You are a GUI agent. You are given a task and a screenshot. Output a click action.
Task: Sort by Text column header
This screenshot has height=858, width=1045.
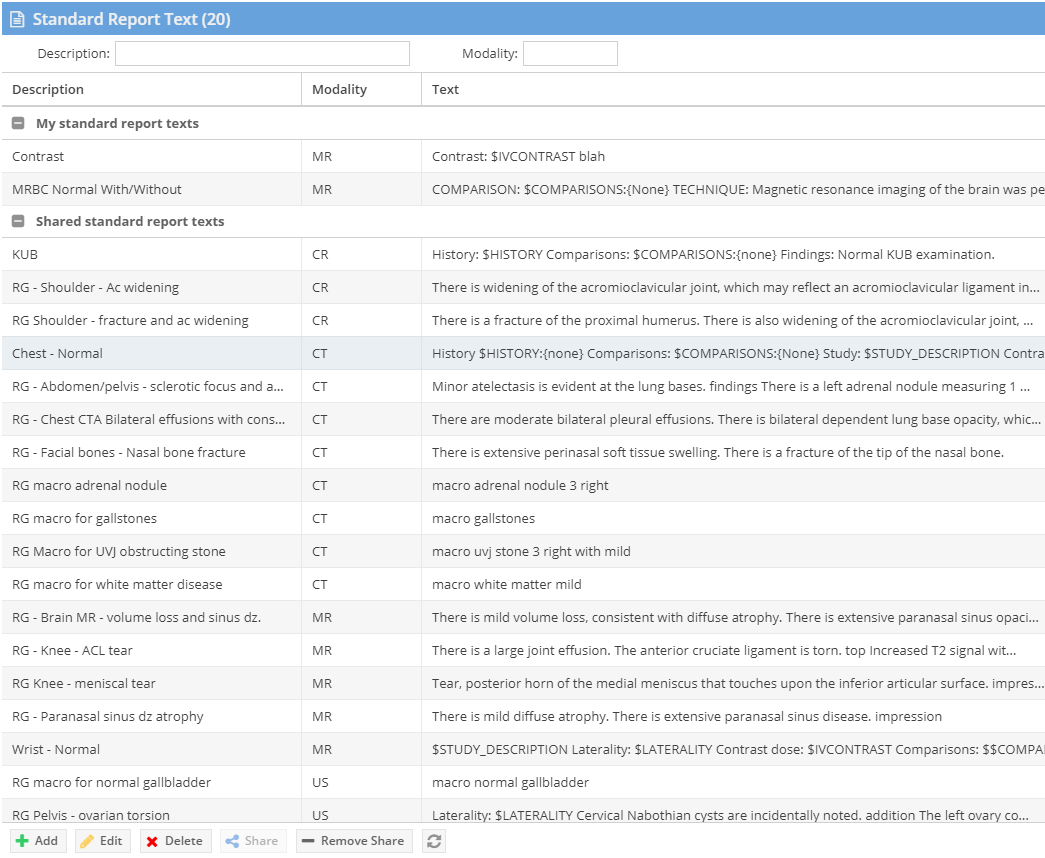pyautogui.click(x=733, y=89)
